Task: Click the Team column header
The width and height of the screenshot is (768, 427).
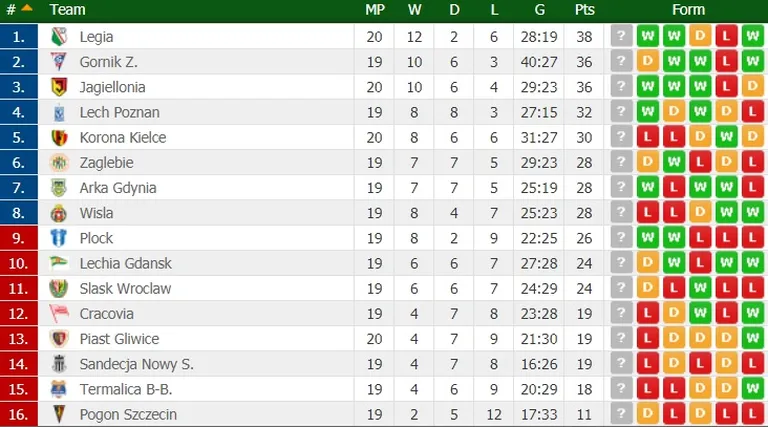Action: (67, 10)
